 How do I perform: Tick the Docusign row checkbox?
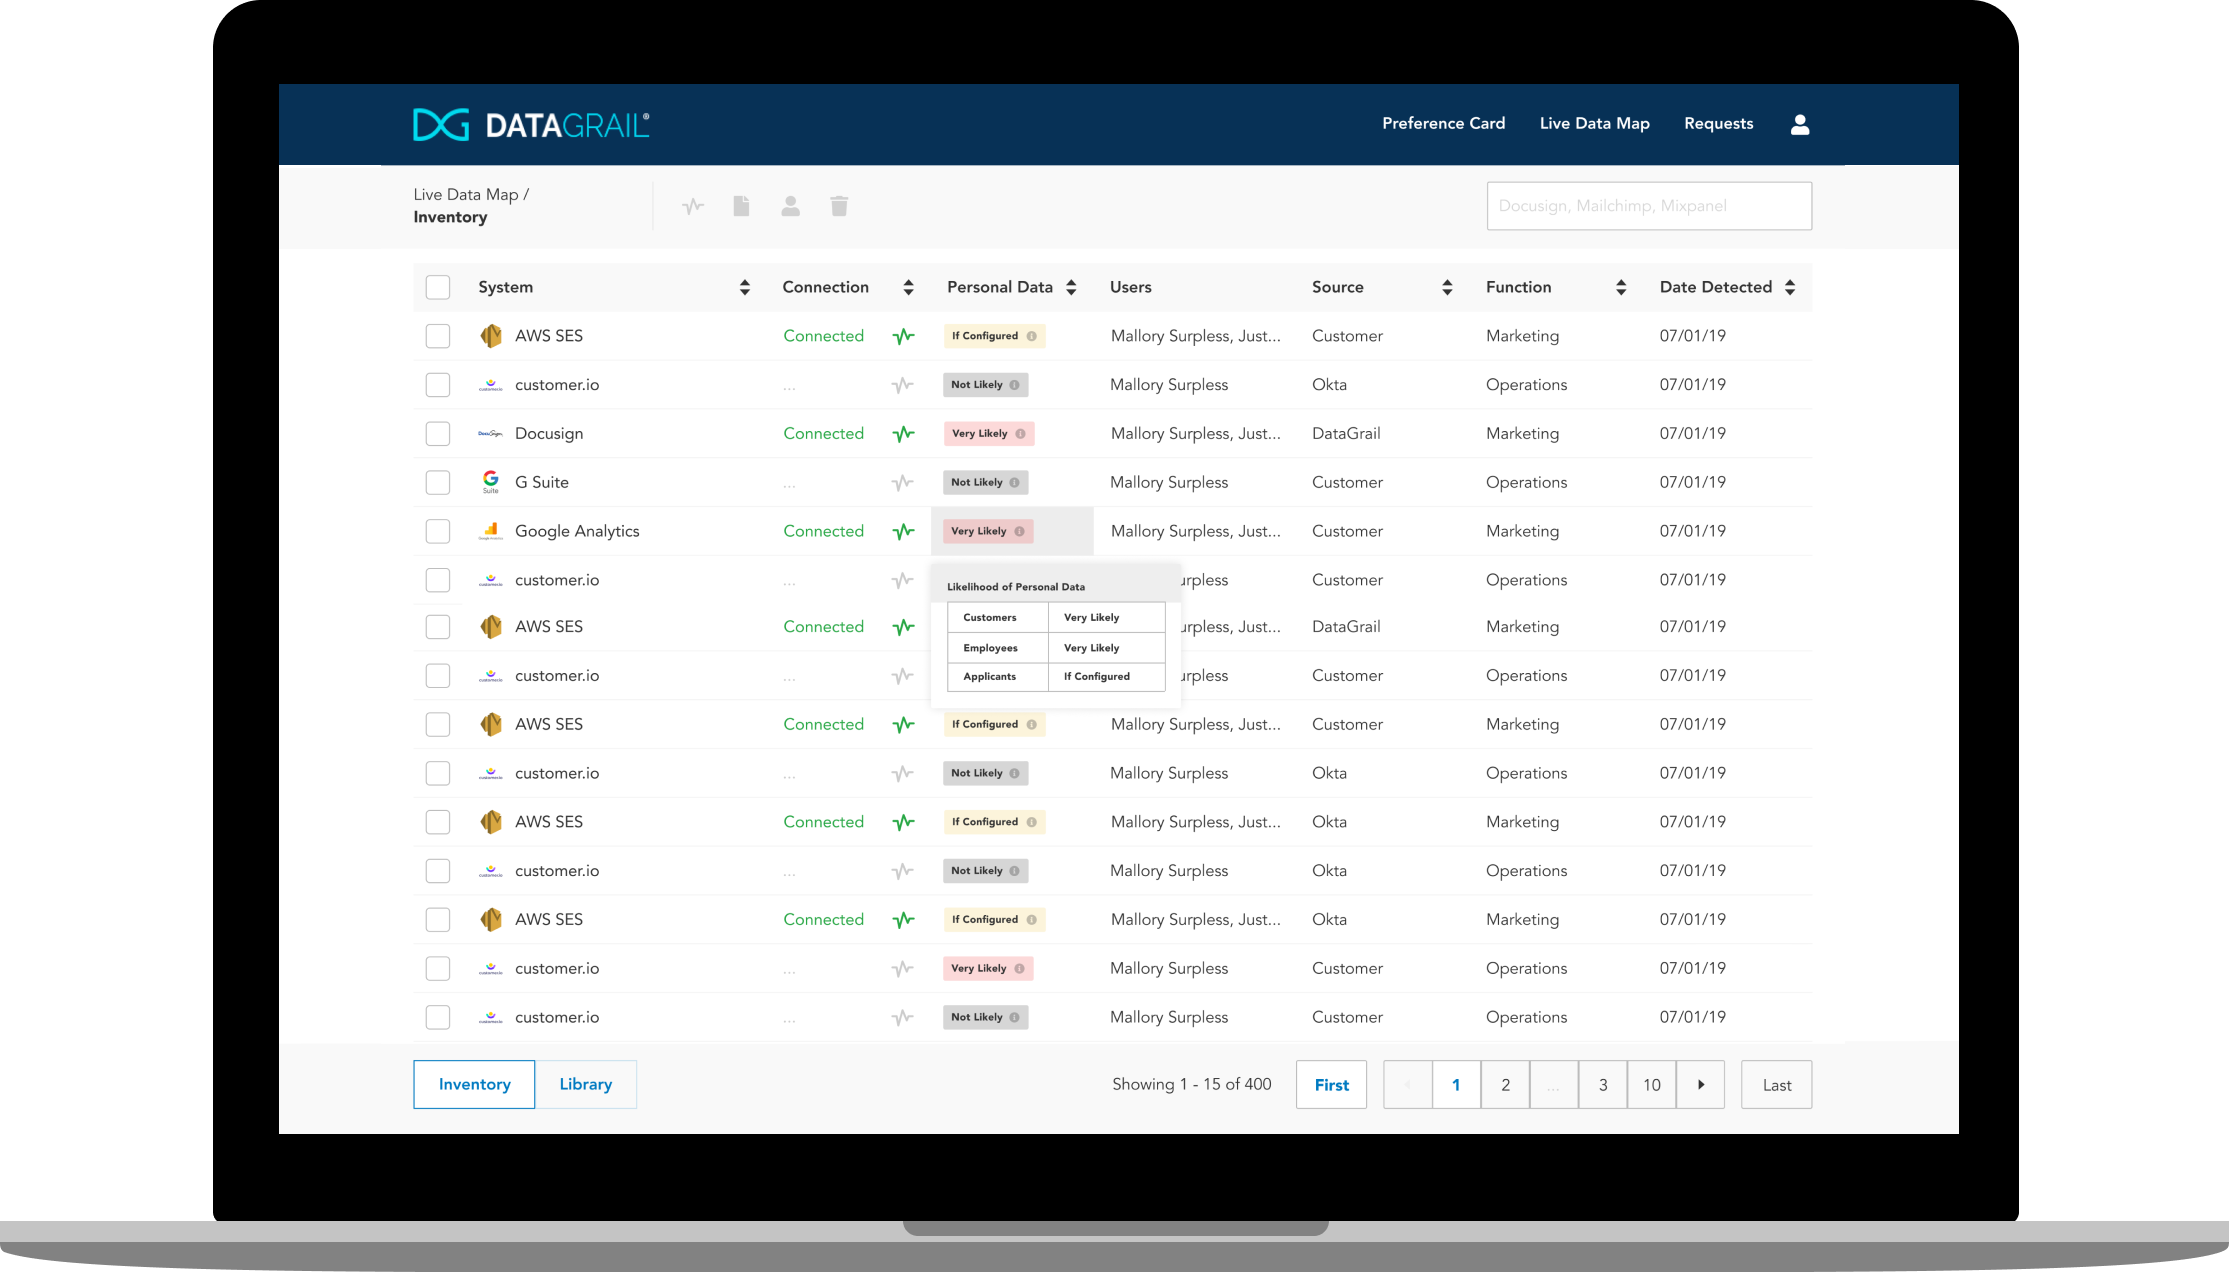(x=438, y=434)
